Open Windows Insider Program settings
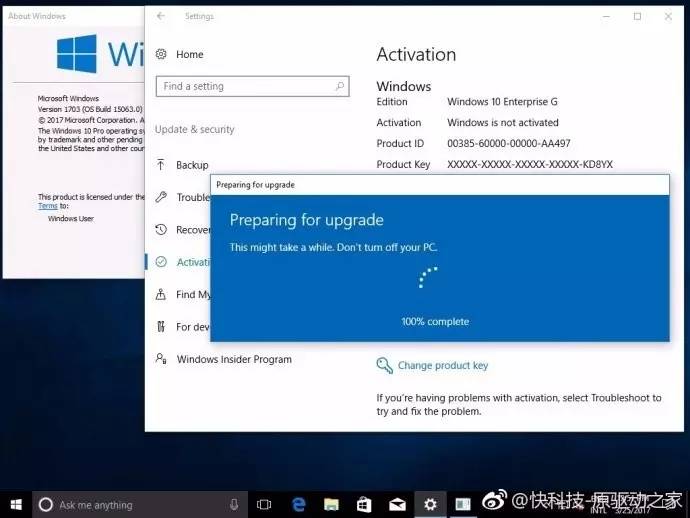This screenshot has height=518, width=690. [x=233, y=359]
